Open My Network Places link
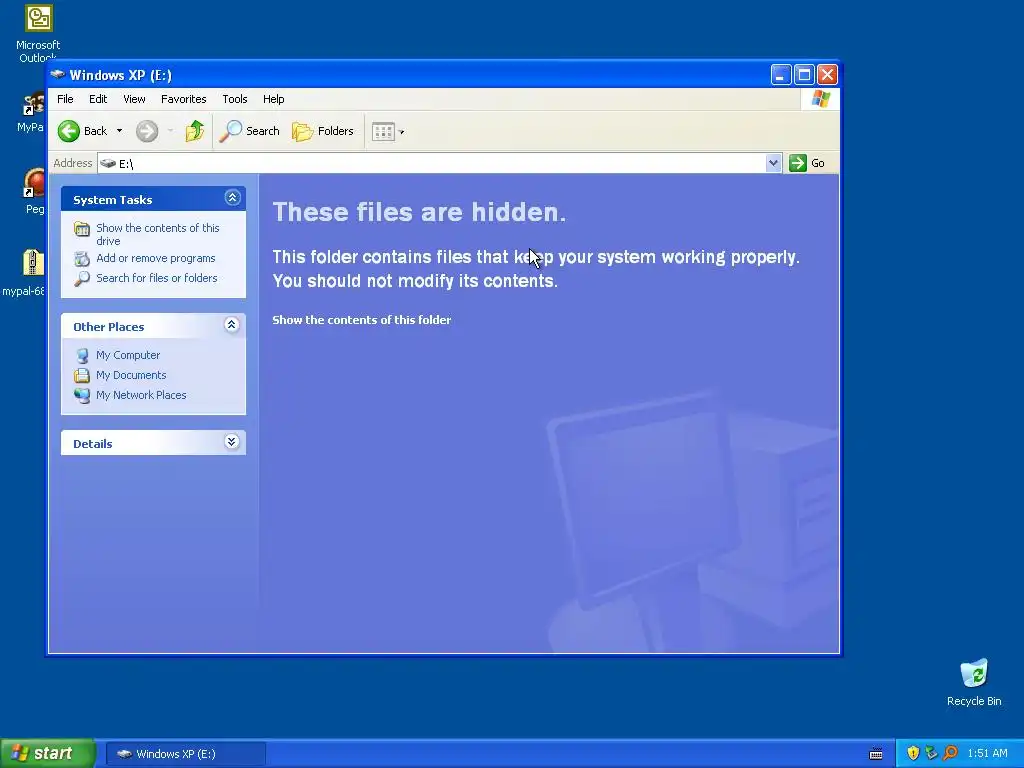 pyautogui.click(x=141, y=395)
